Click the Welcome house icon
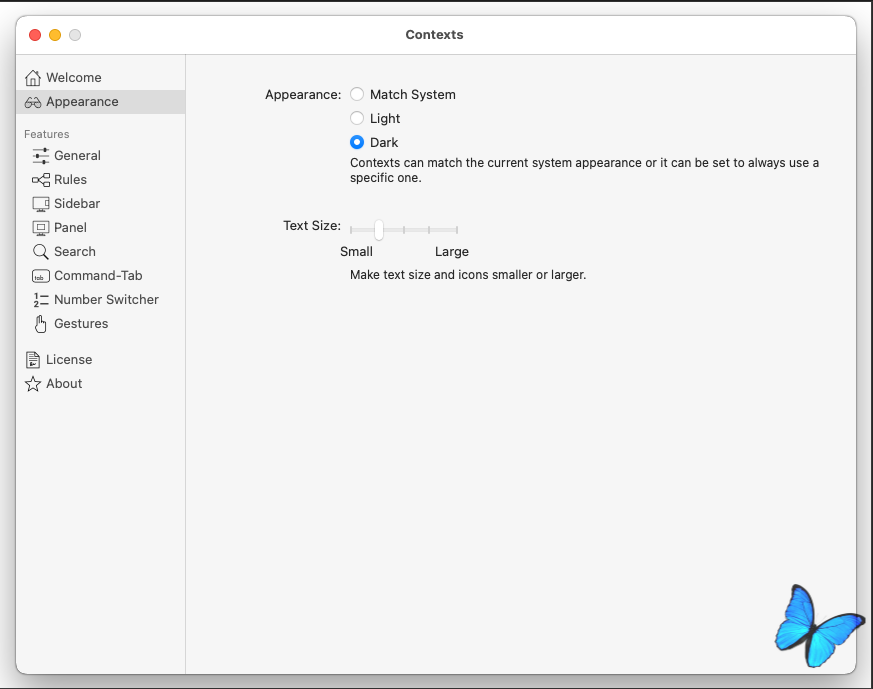The width and height of the screenshot is (873, 689). coord(33,78)
